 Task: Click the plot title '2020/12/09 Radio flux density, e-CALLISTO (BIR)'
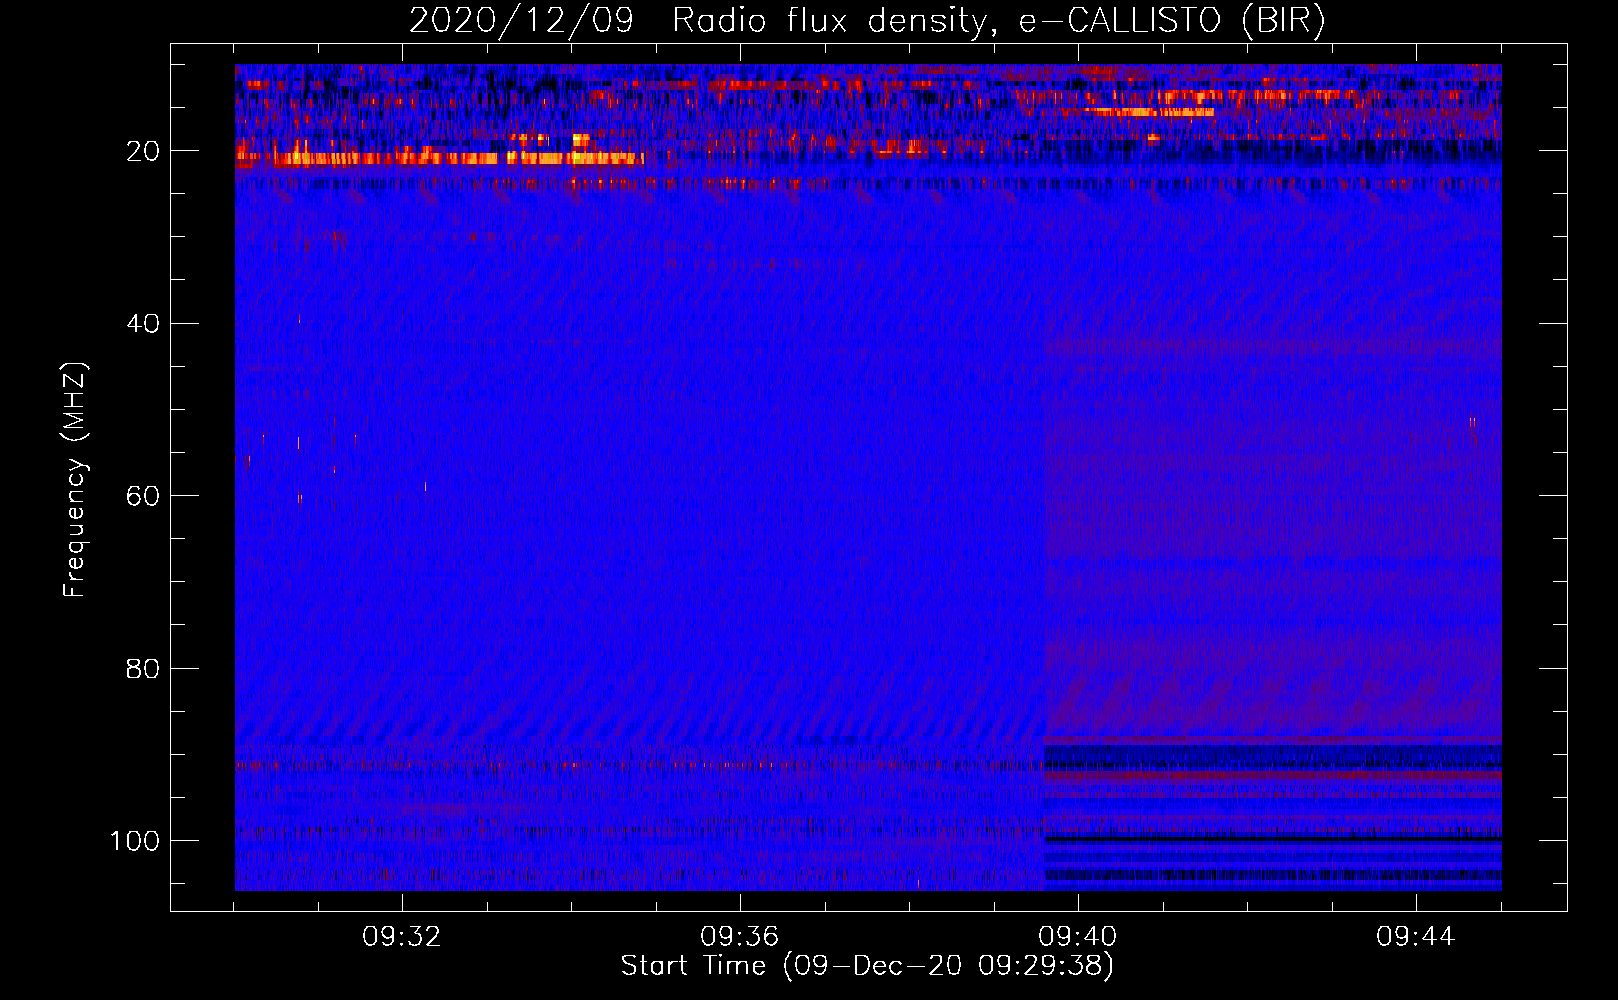(867, 21)
